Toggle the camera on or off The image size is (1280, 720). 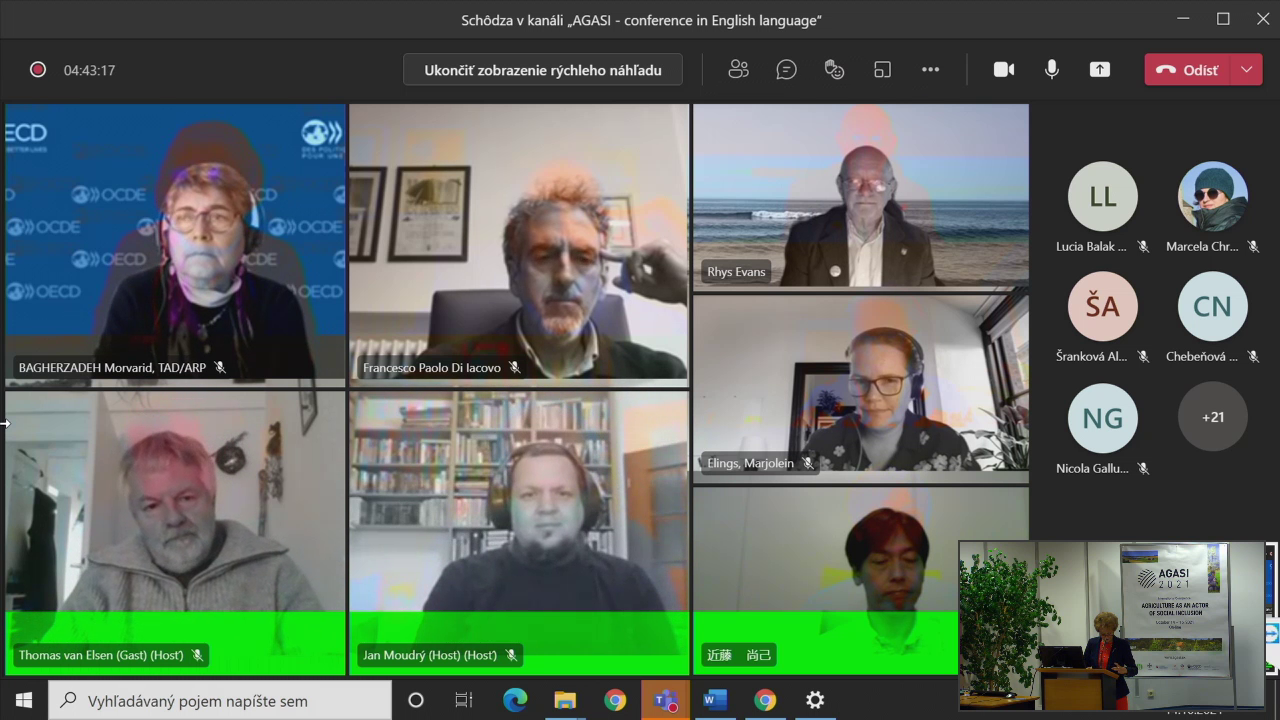pyautogui.click(x=1004, y=69)
